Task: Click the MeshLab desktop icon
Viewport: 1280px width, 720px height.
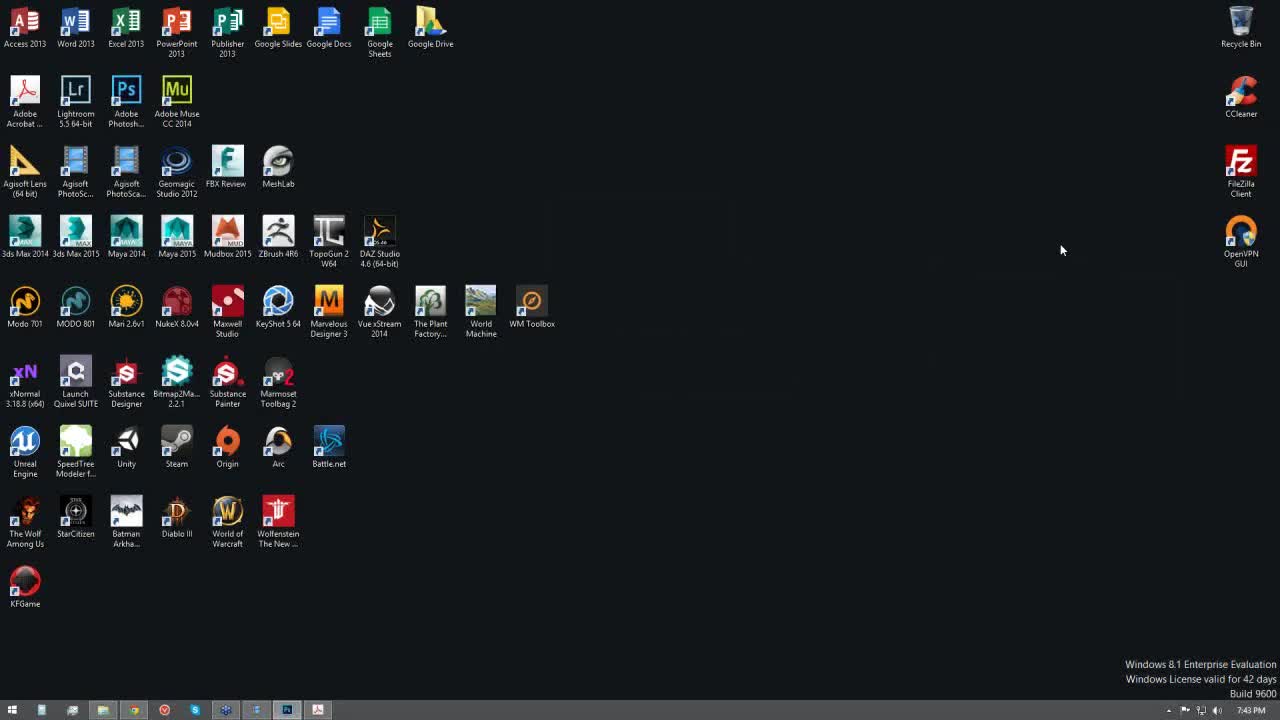Action: coord(278,168)
